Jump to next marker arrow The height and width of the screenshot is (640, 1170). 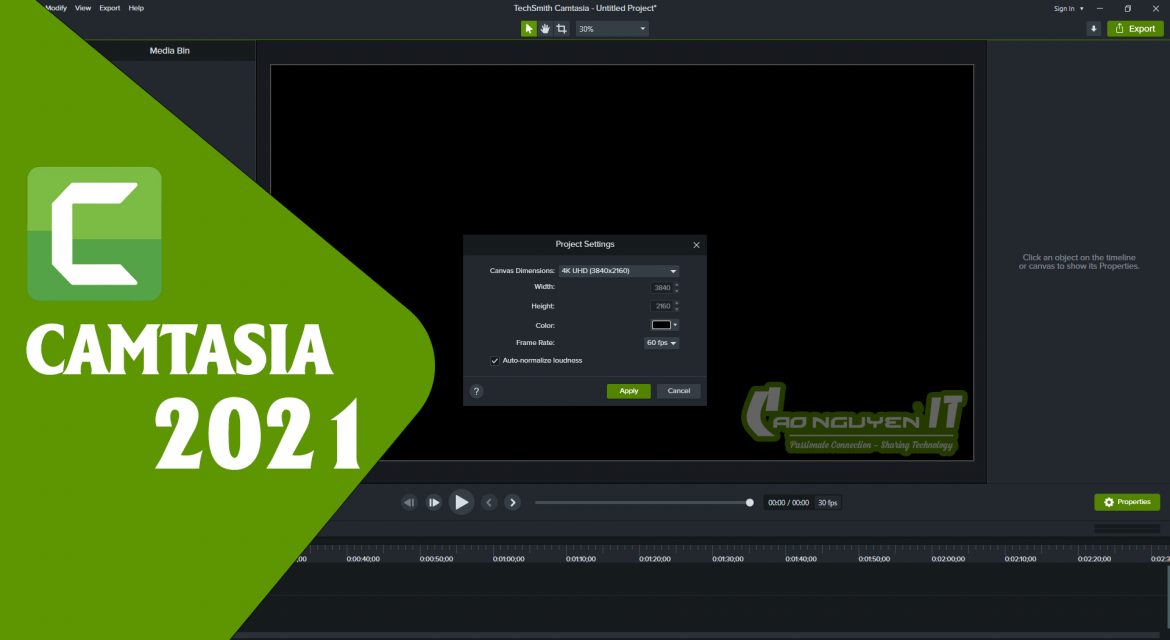(x=512, y=502)
